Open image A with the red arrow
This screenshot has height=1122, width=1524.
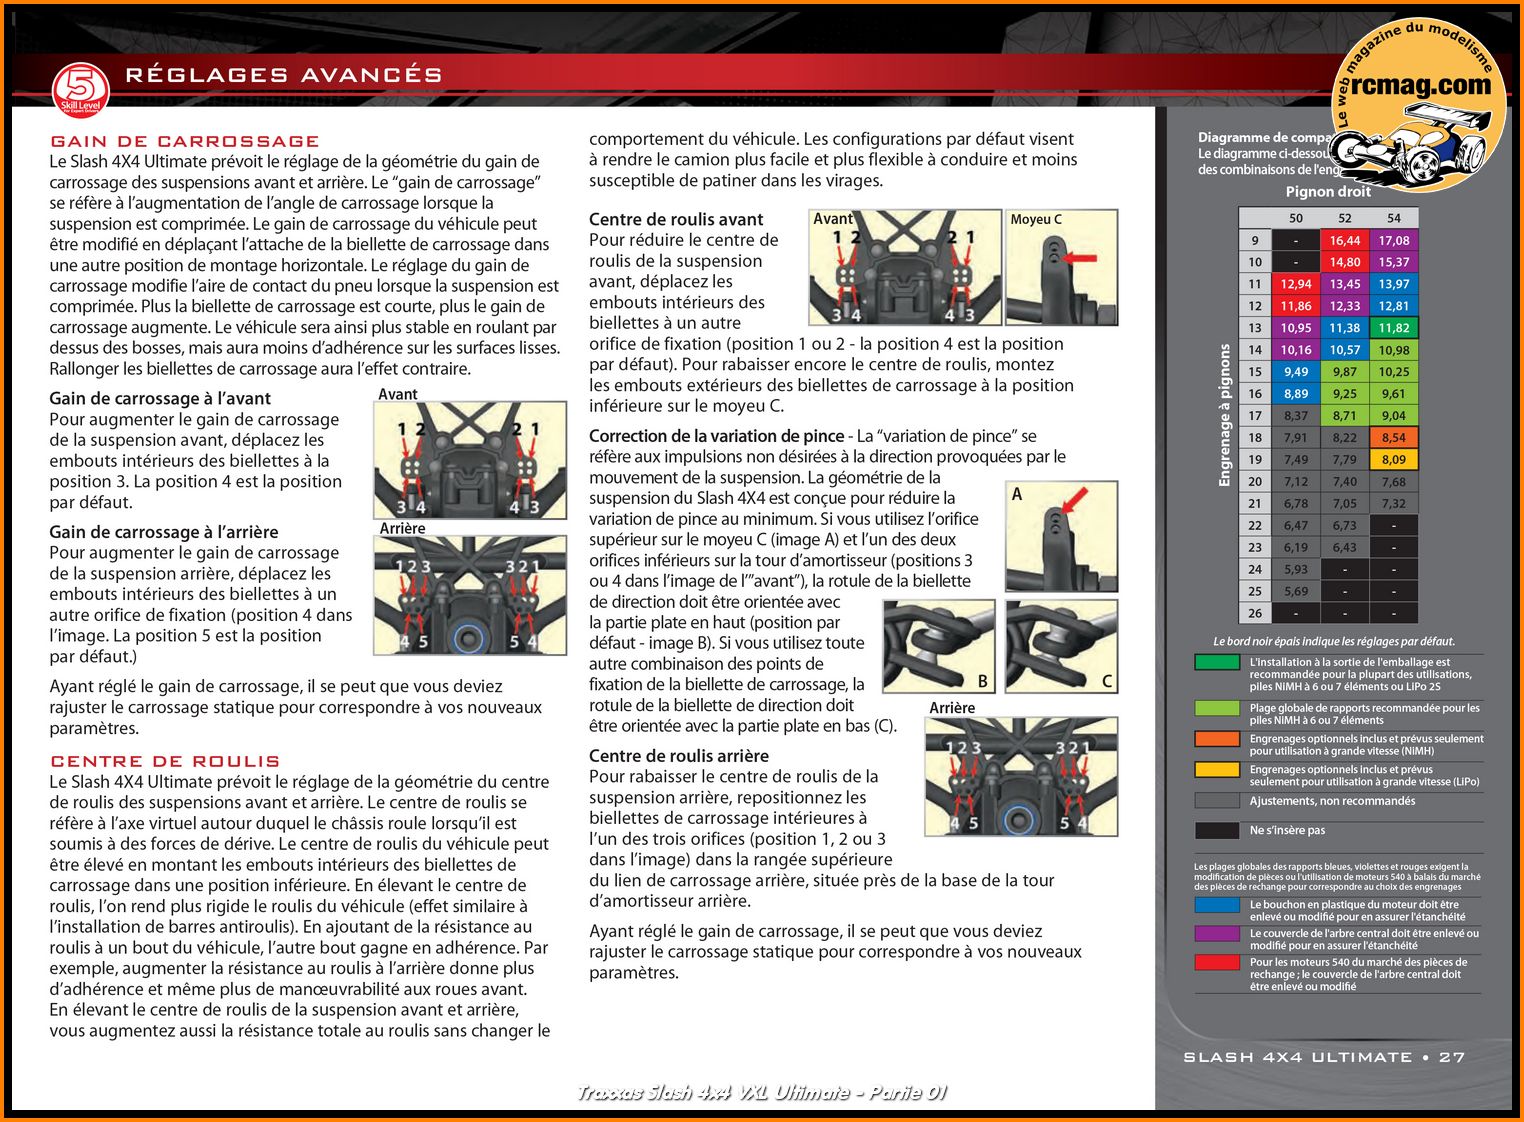1062,537
